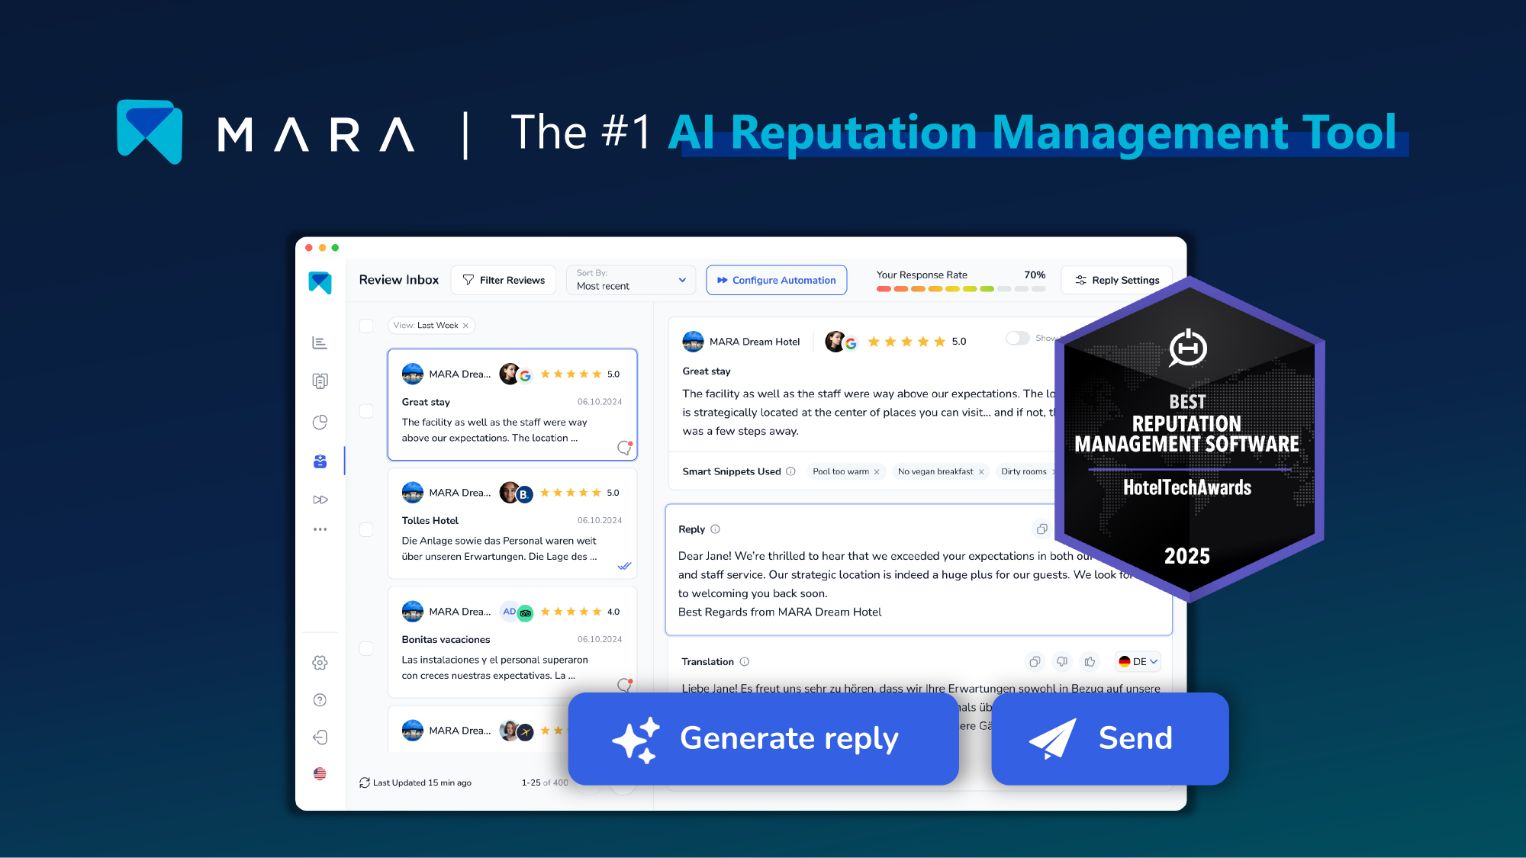Open the fast-forward automation sidebar icon
The height and width of the screenshot is (858, 1526).
(320, 499)
